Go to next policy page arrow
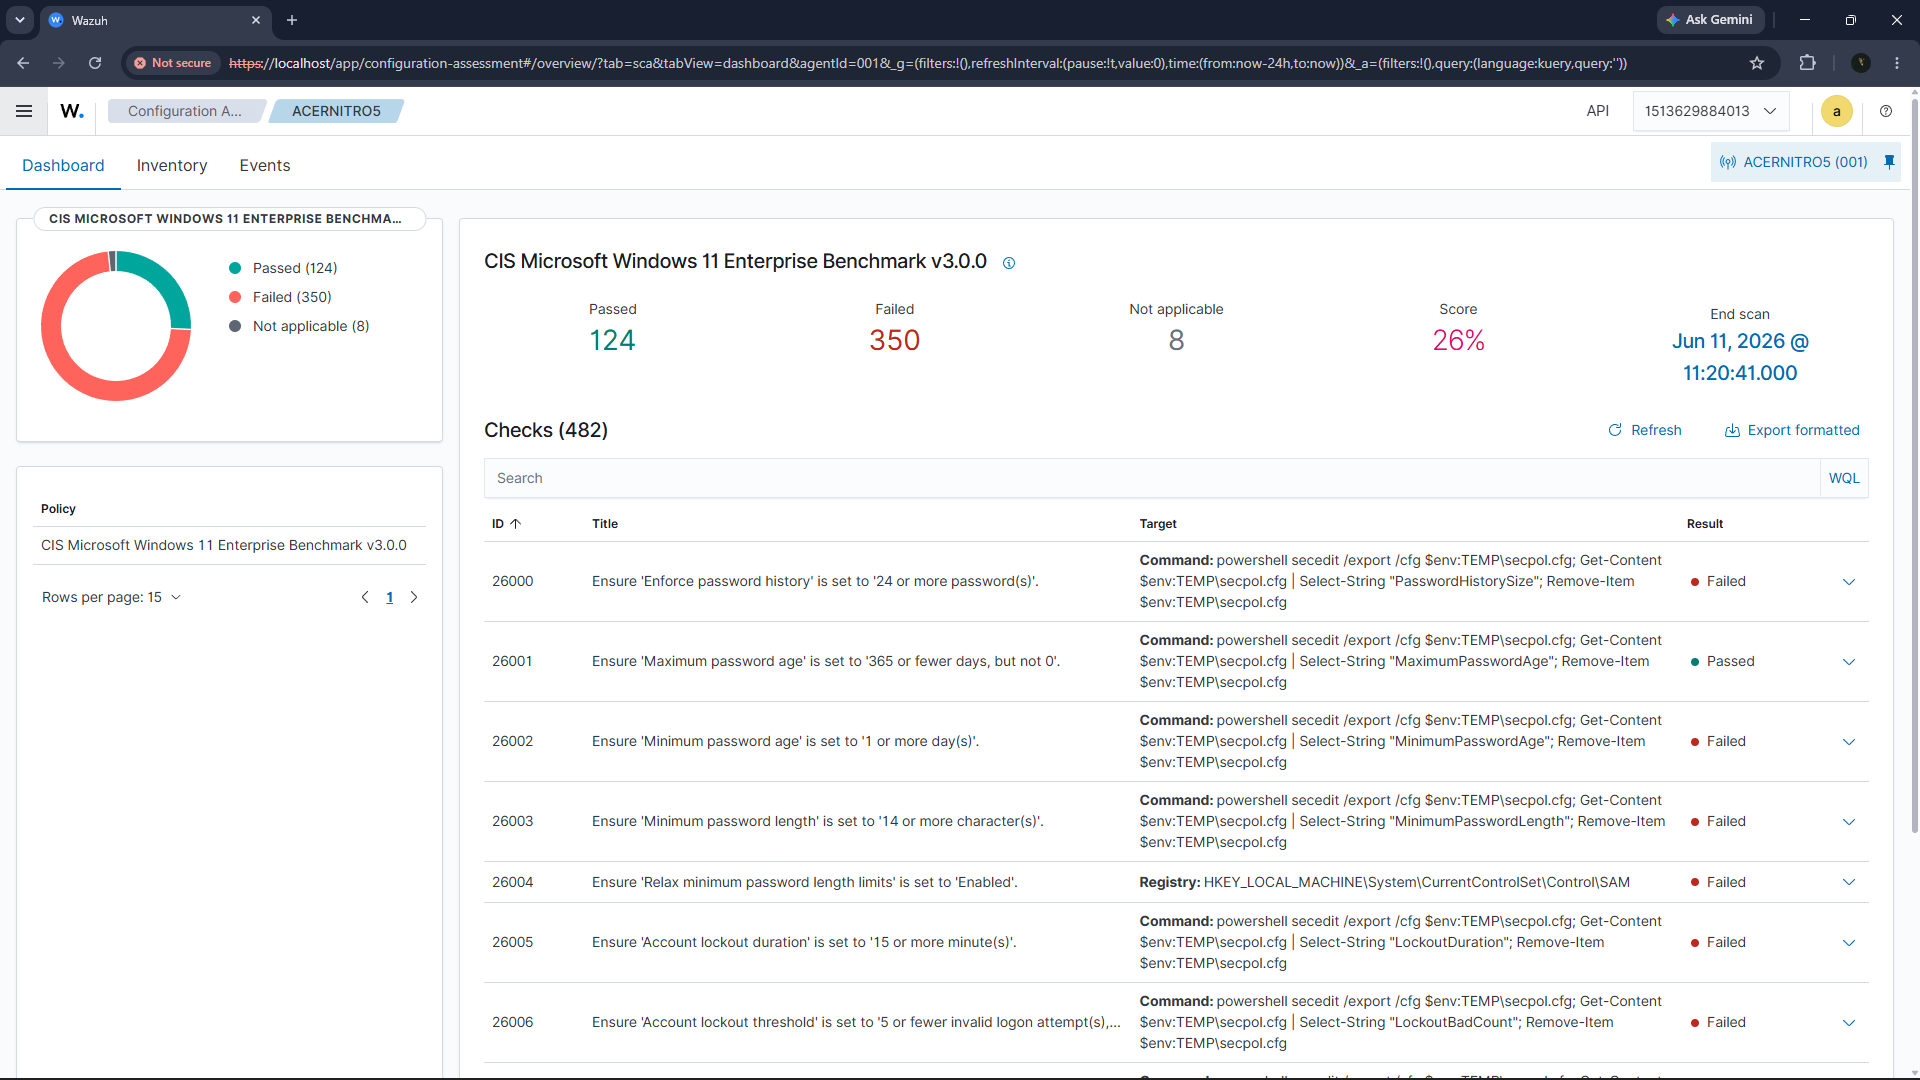 click(414, 597)
